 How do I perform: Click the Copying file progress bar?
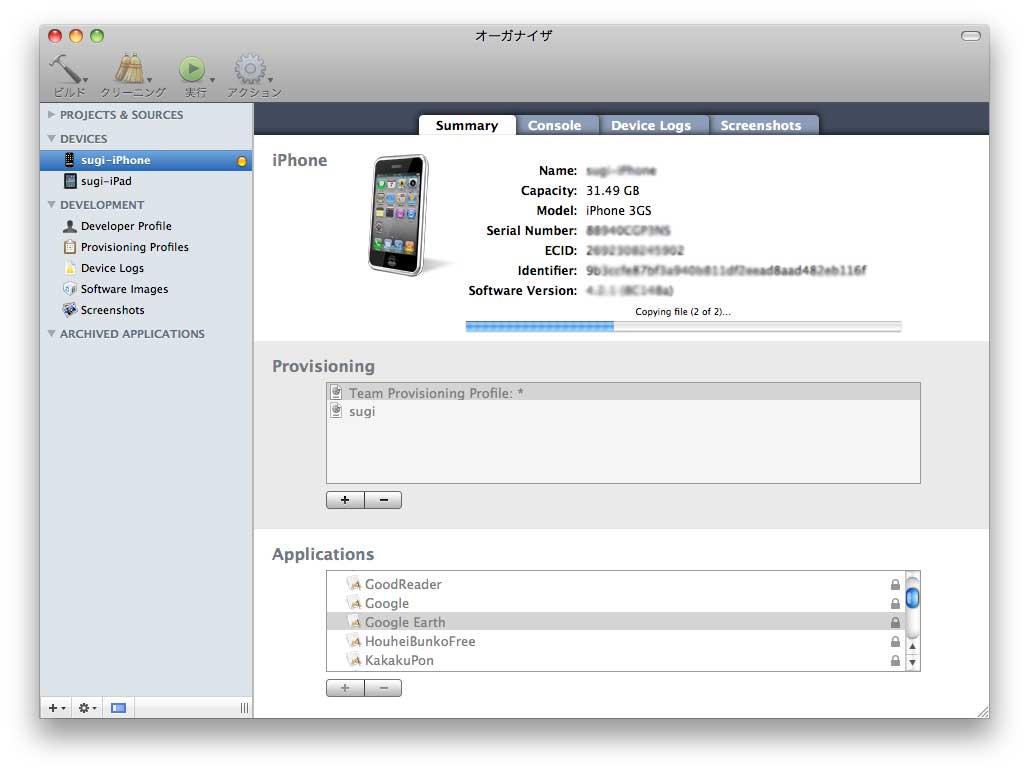[683, 326]
